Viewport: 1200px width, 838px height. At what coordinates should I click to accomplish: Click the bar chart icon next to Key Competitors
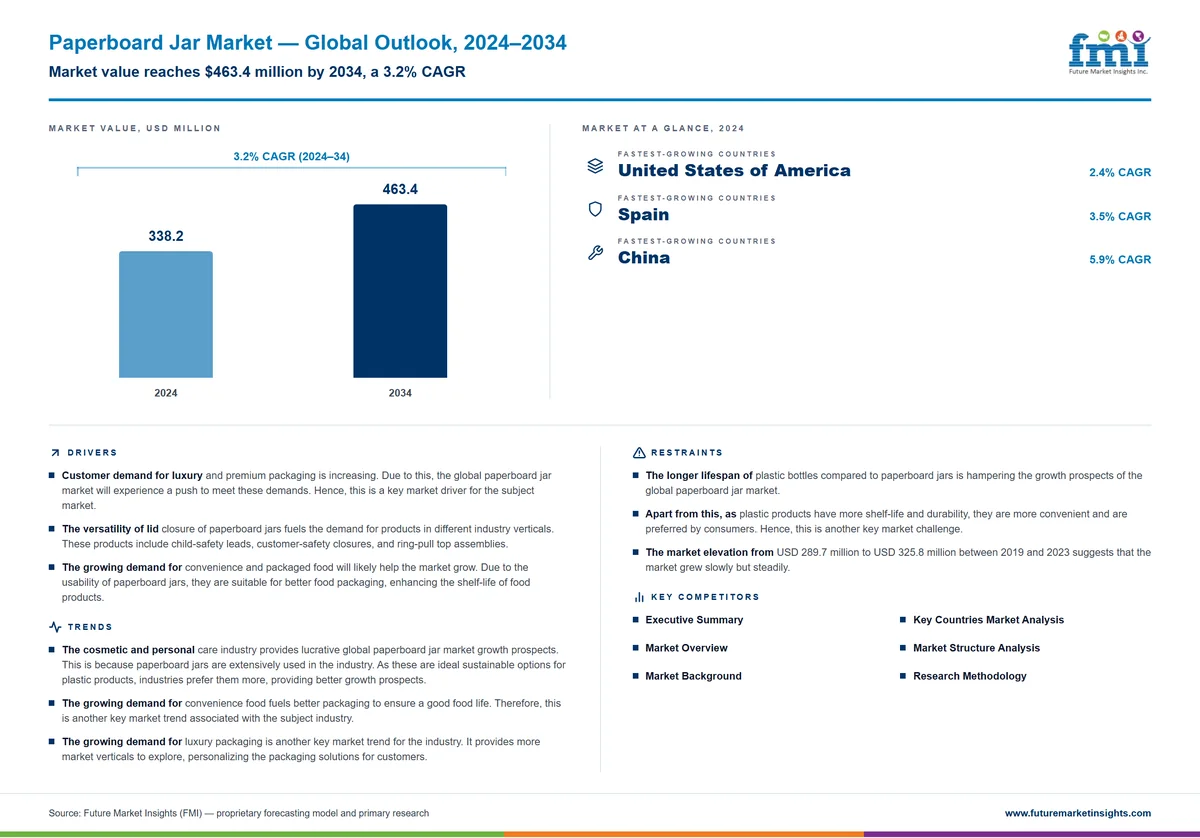pyautogui.click(x=639, y=597)
